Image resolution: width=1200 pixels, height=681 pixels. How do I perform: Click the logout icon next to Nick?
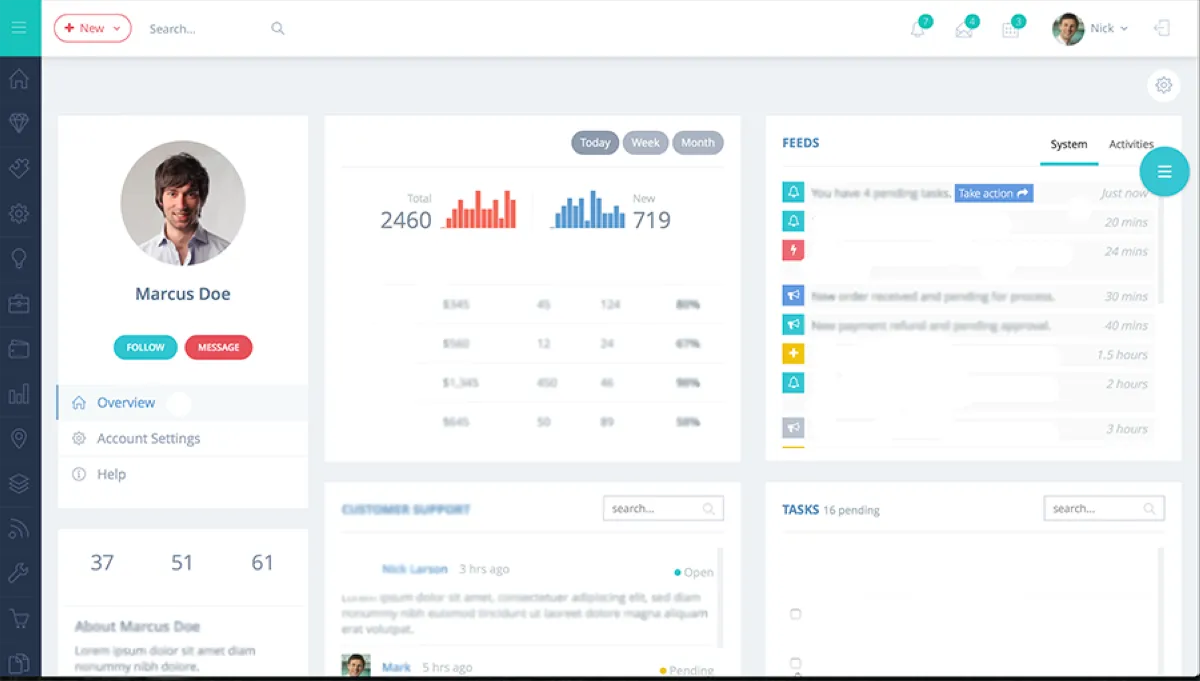[1162, 28]
